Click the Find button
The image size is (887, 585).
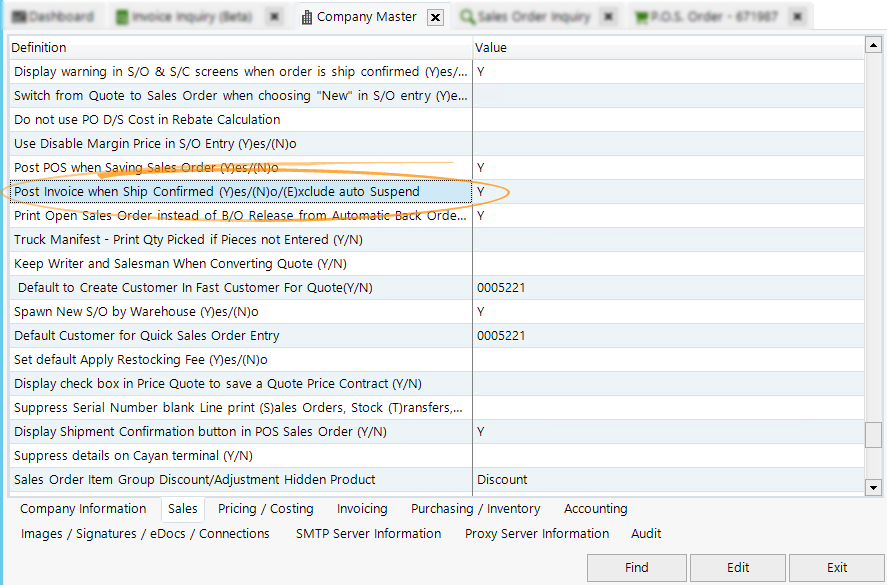click(x=636, y=567)
